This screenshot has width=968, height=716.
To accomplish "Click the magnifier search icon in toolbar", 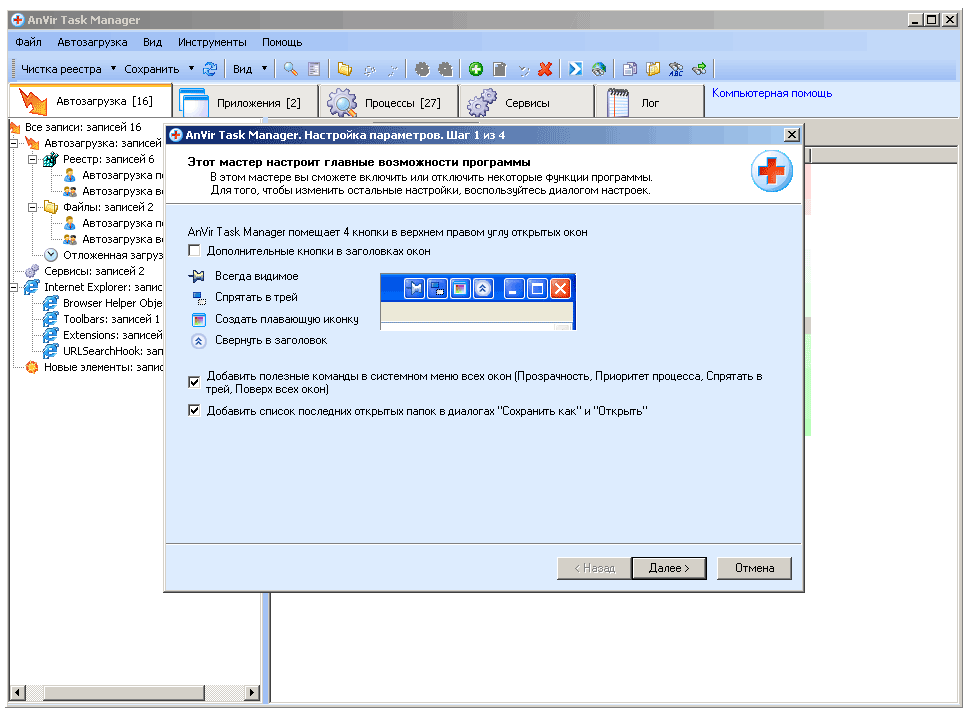I will point(290,69).
